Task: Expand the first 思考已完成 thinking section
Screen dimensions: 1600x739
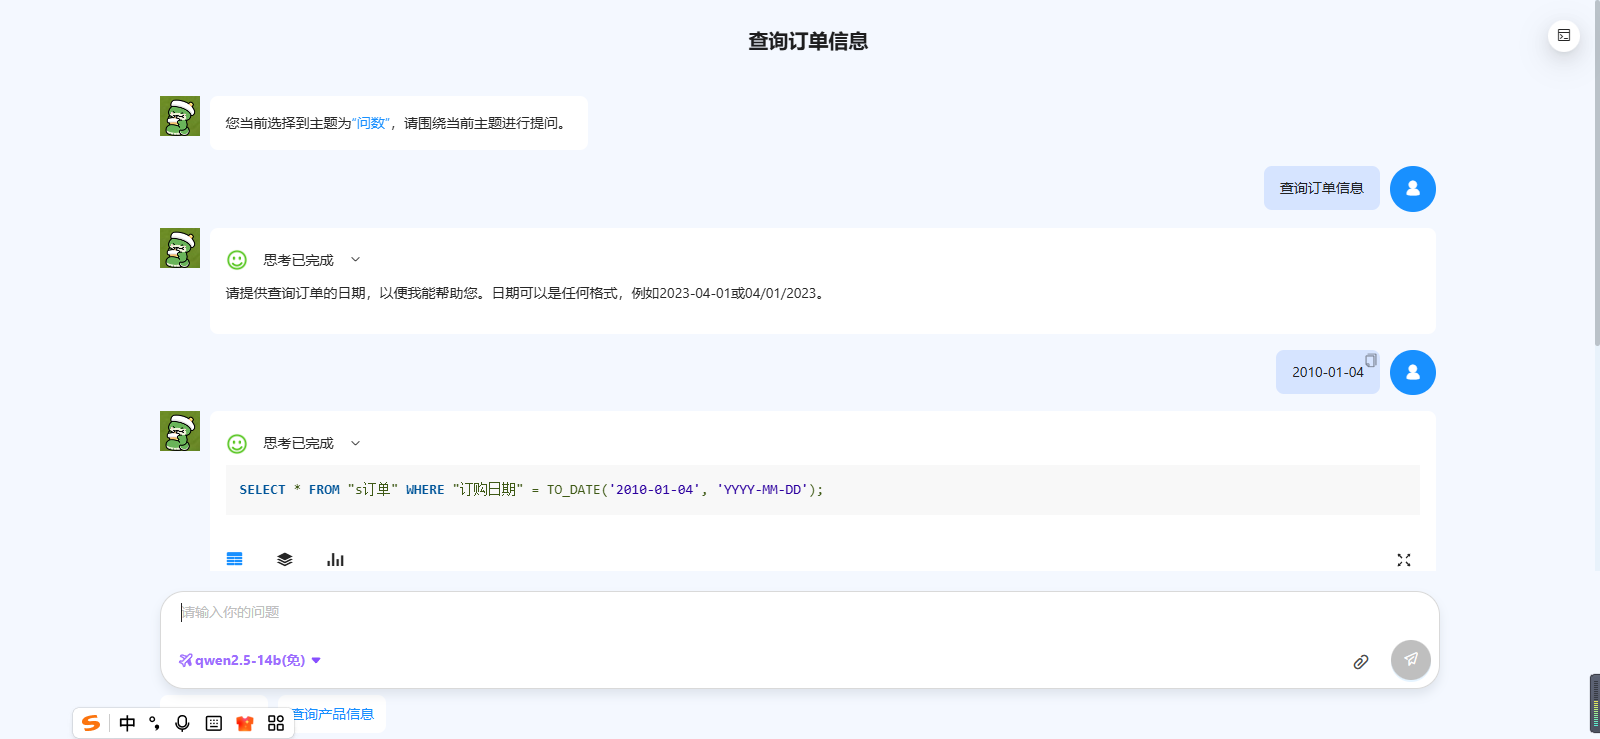Action: [355, 260]
